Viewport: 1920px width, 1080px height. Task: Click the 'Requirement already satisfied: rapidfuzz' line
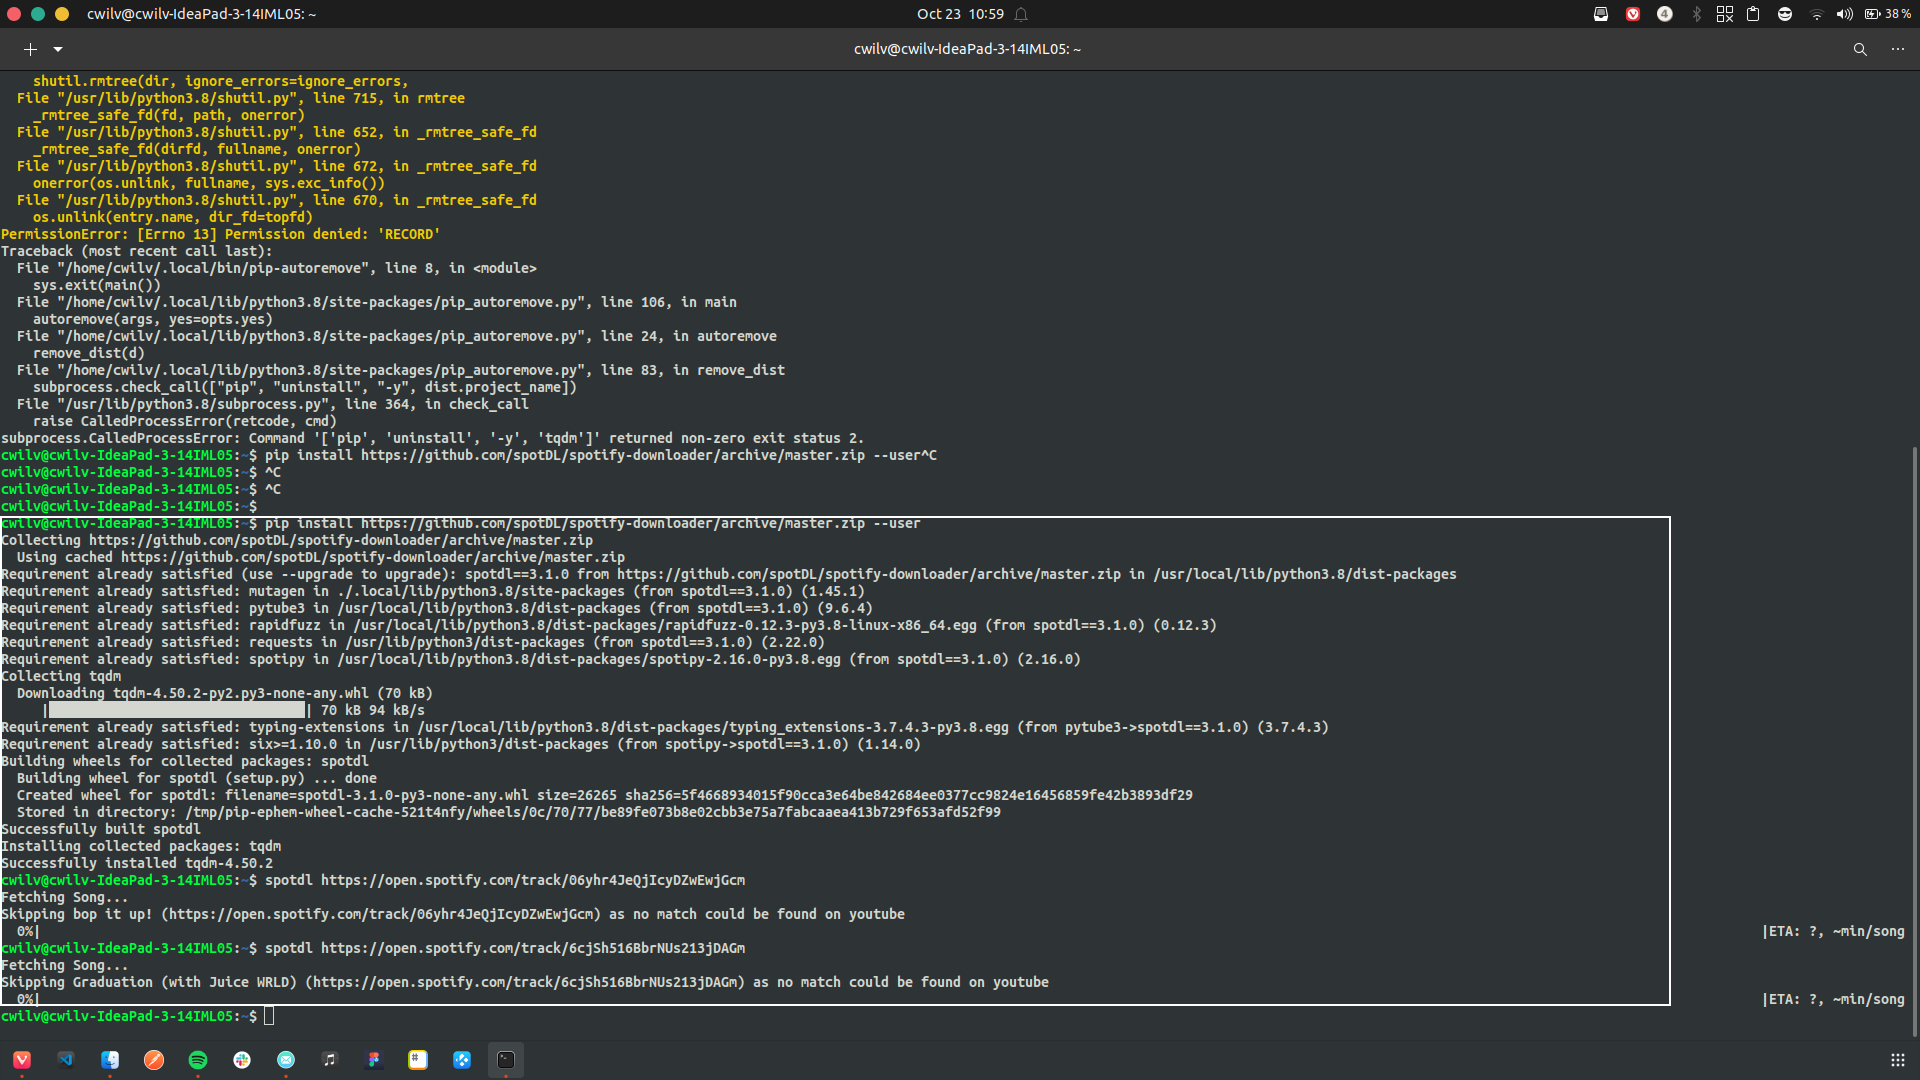tap(609, 625)
